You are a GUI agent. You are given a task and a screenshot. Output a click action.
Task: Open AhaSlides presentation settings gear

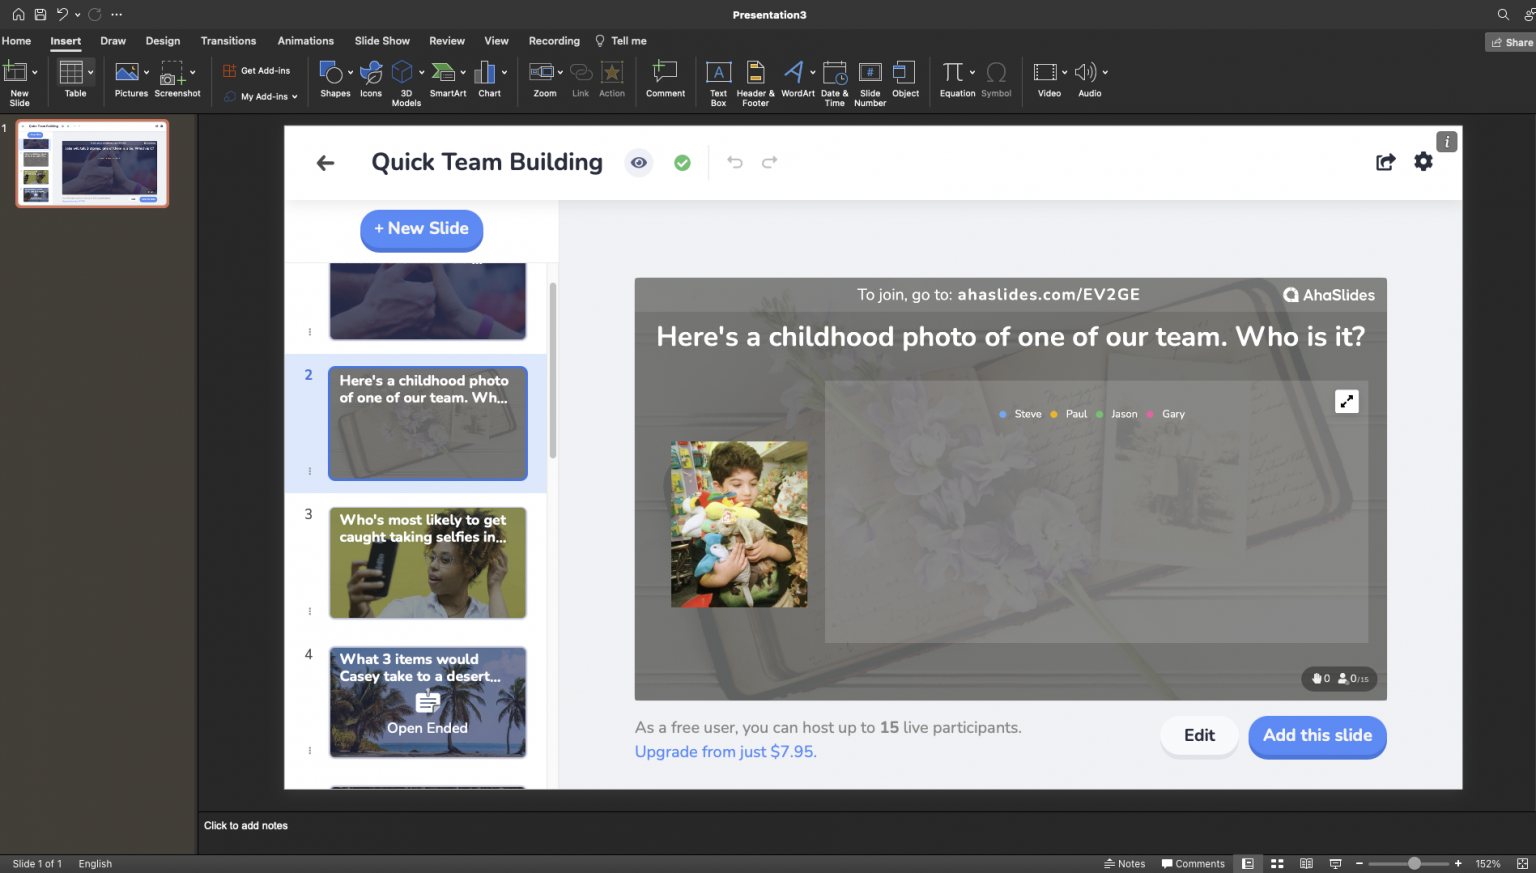coord(1423,161)
